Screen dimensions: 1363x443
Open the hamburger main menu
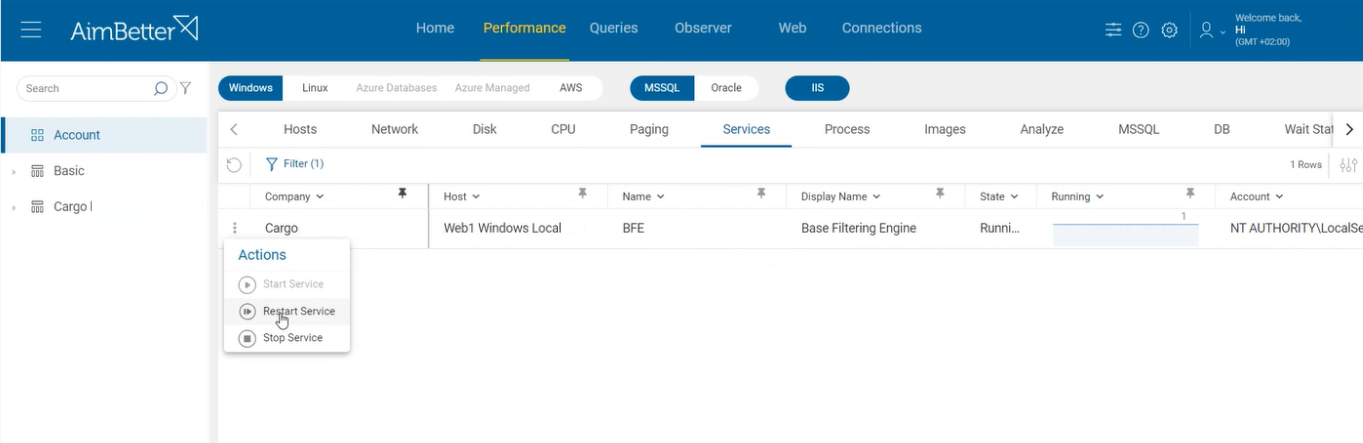click(31, 30)
